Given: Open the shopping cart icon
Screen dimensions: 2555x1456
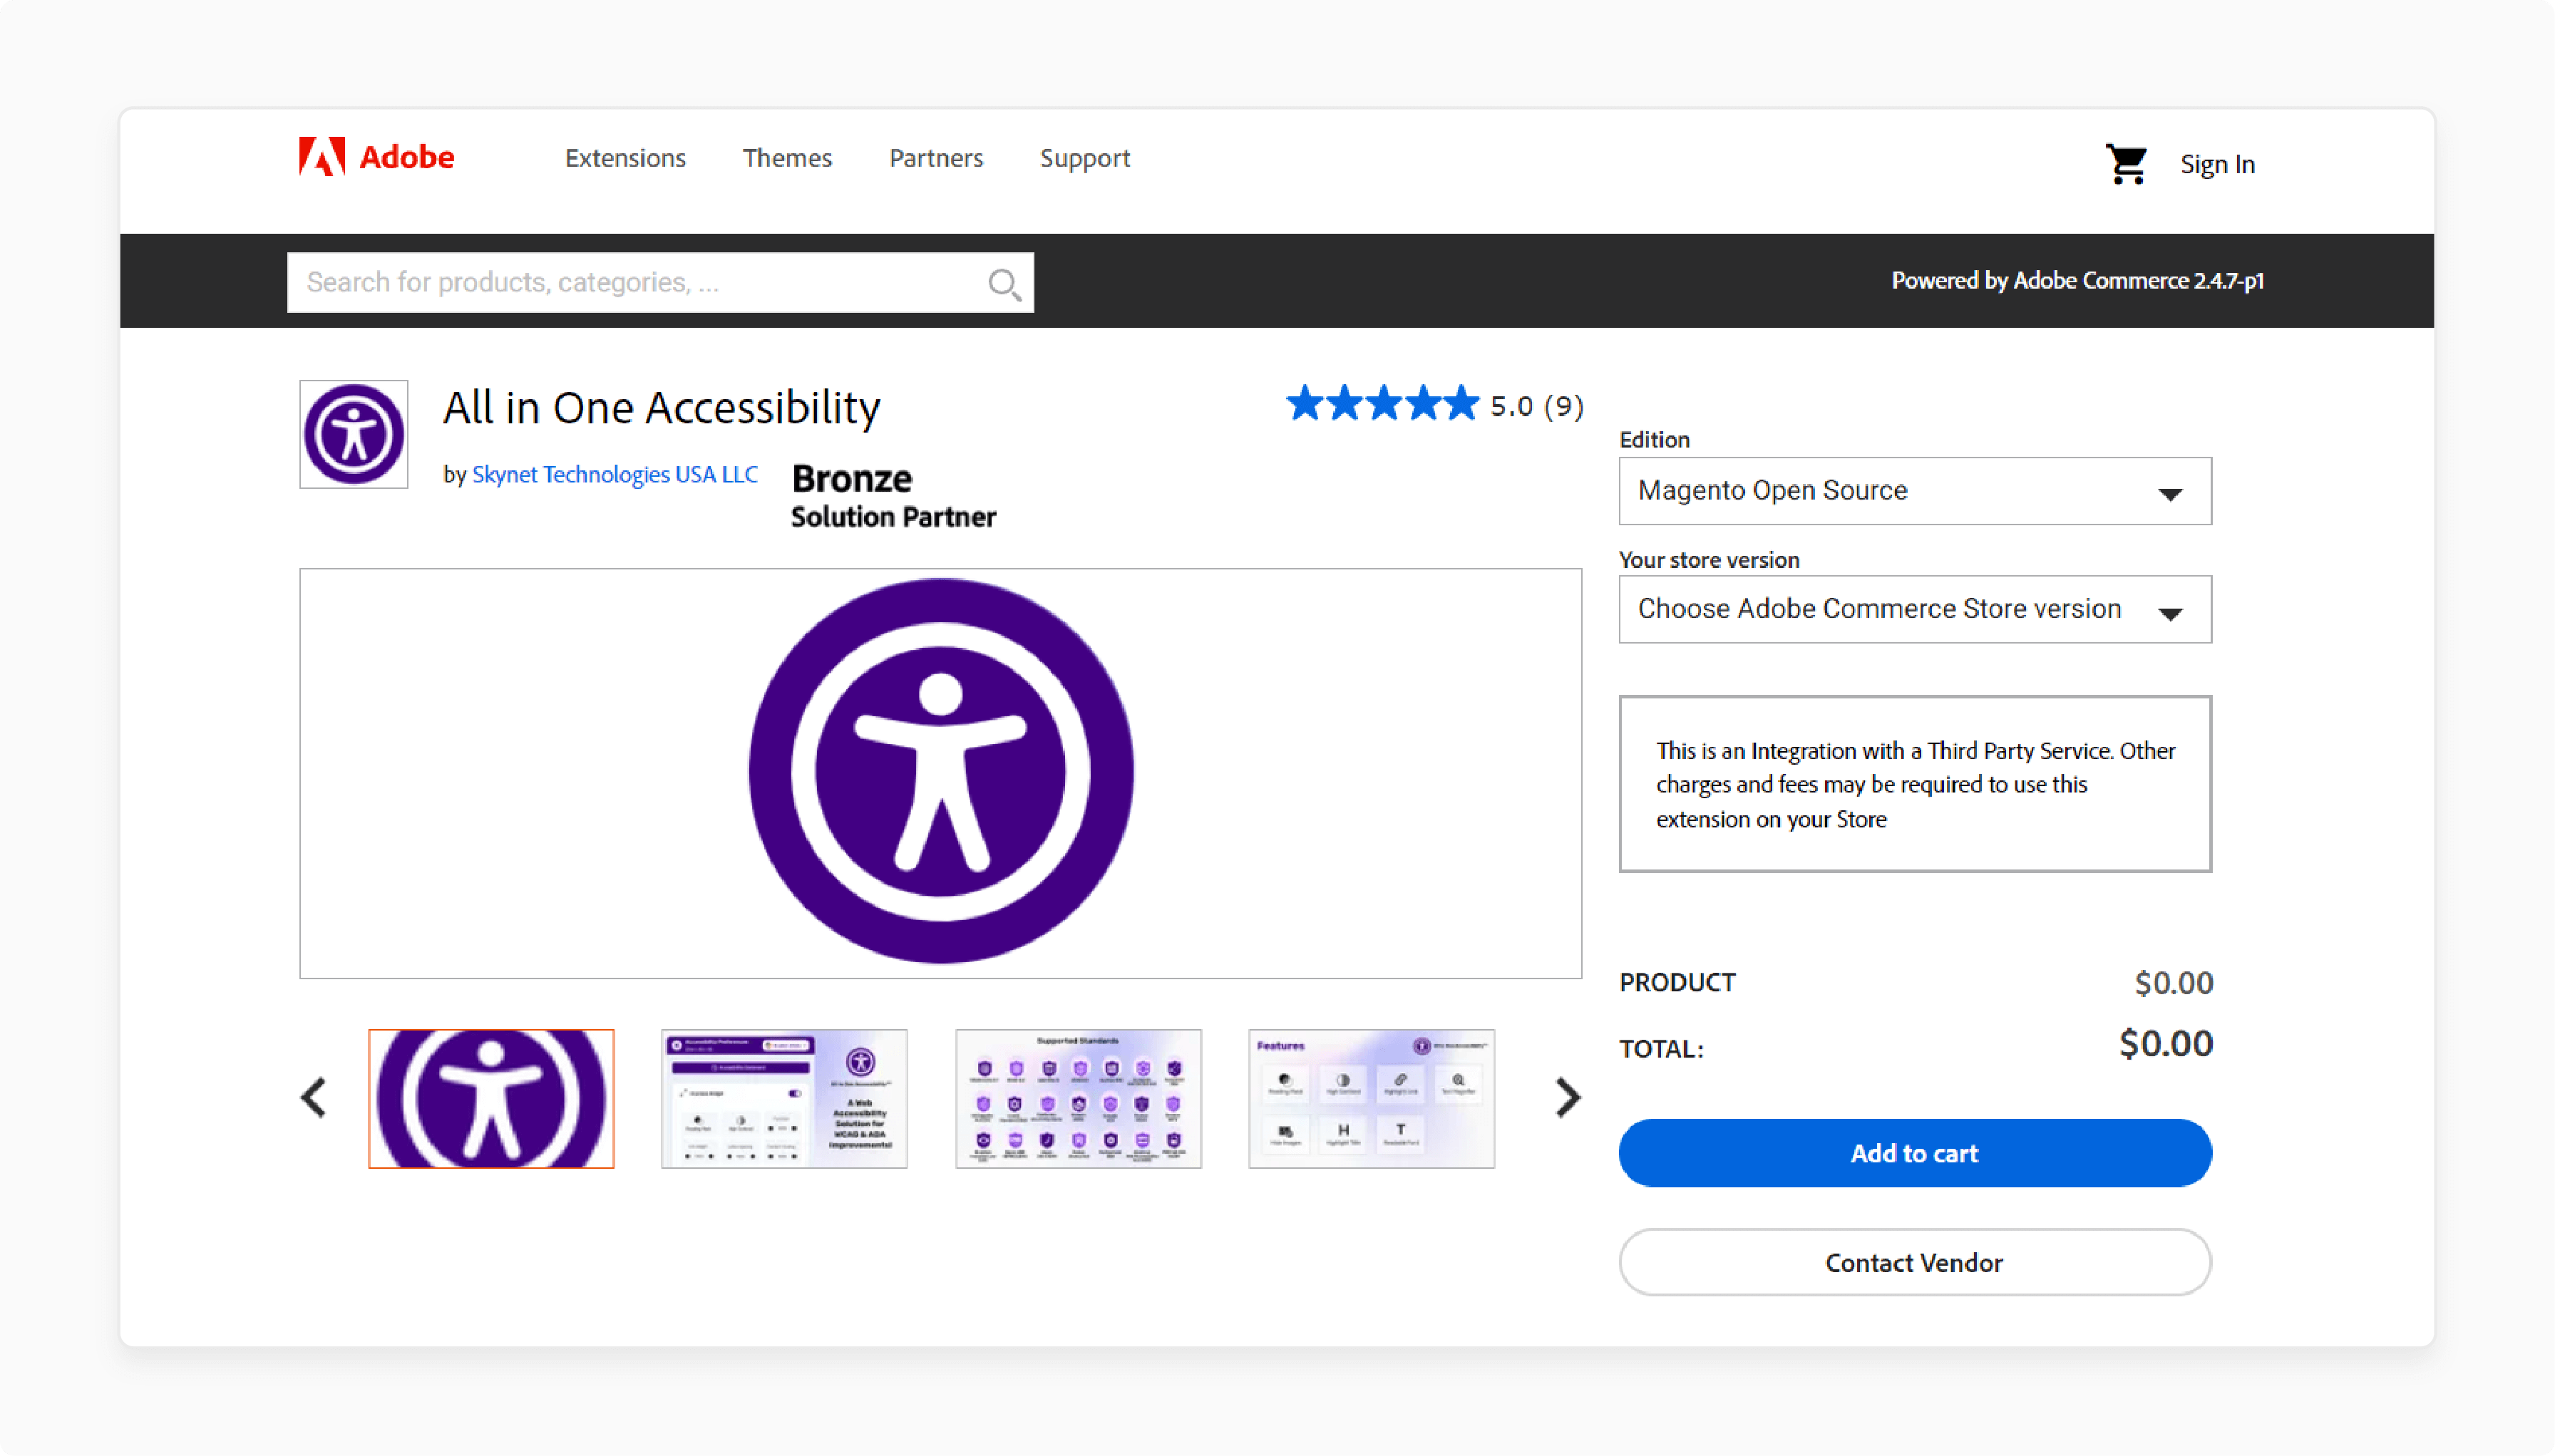Looking at the screenshot, I should (x=2126, y=163).
